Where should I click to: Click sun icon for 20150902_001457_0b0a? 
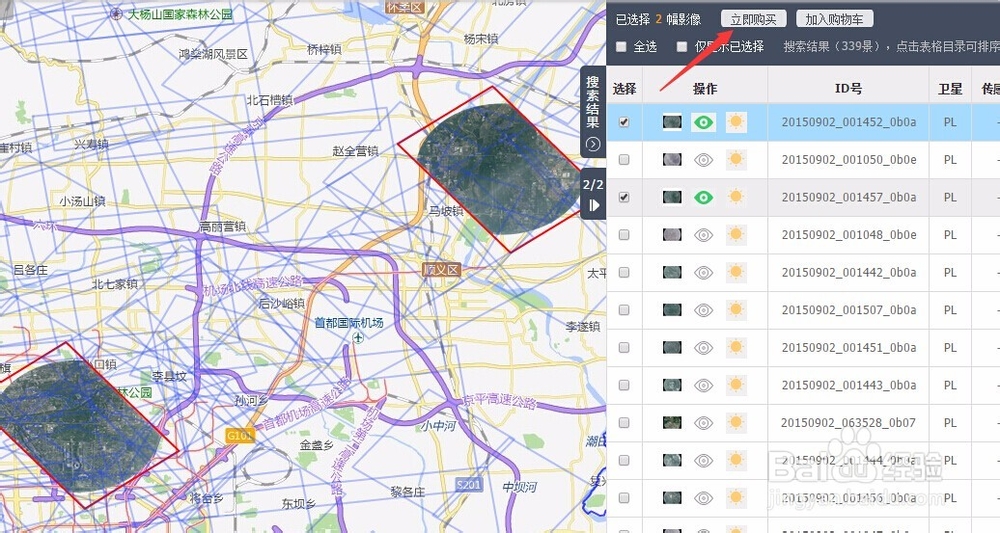tap(736, 196)
